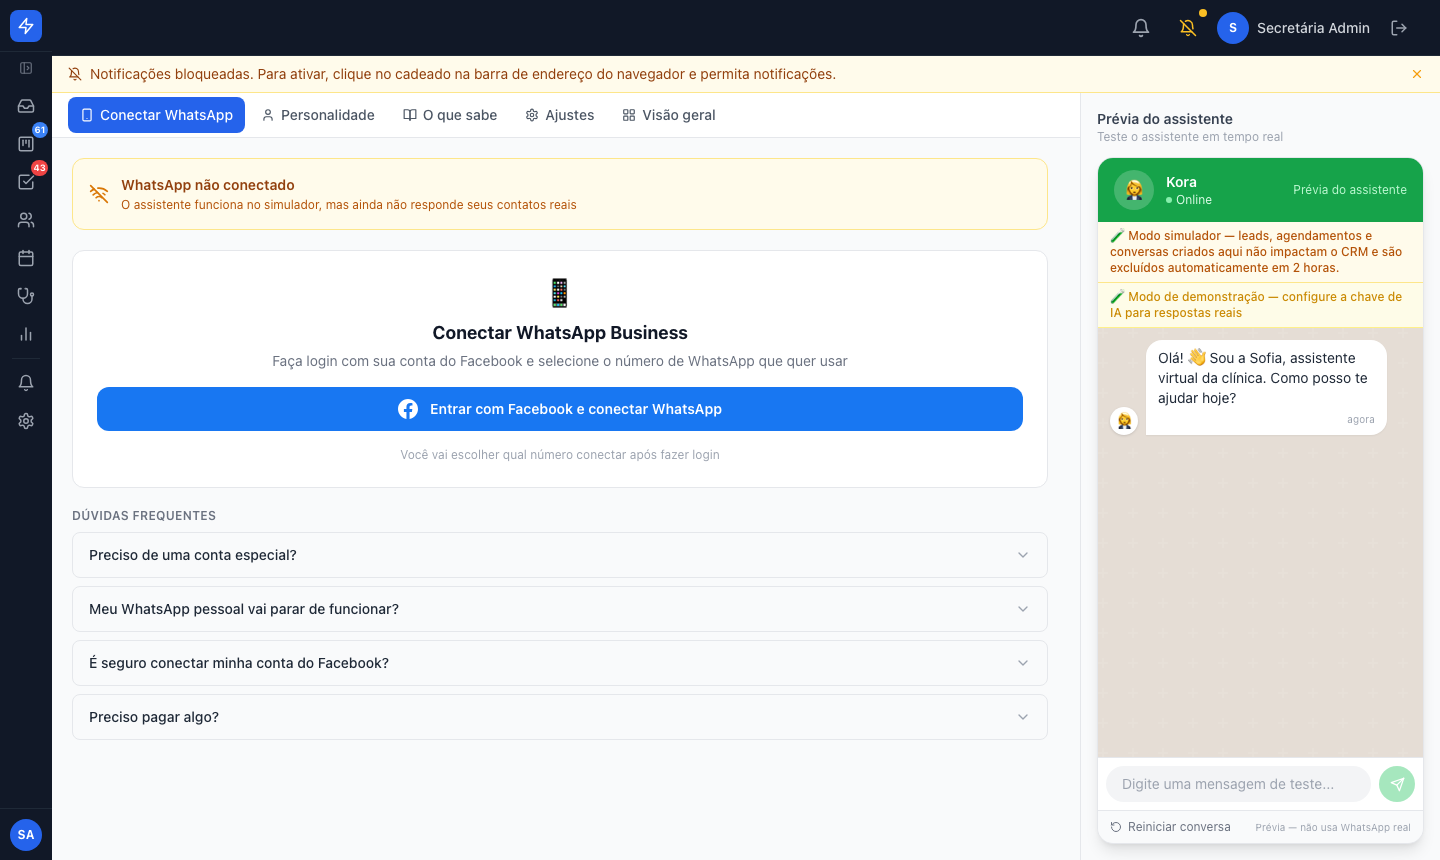
Task: Click 'Prévia — não usa WhatsApp real' text
Action: [x=1333, y=827]
